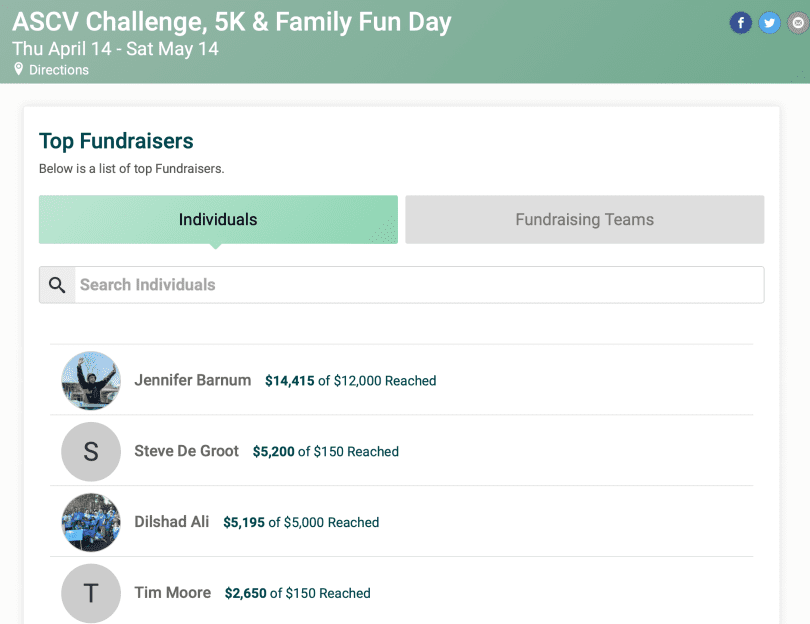
Task: Click the map pin icon by Directions
Action: tap(19, 69)
